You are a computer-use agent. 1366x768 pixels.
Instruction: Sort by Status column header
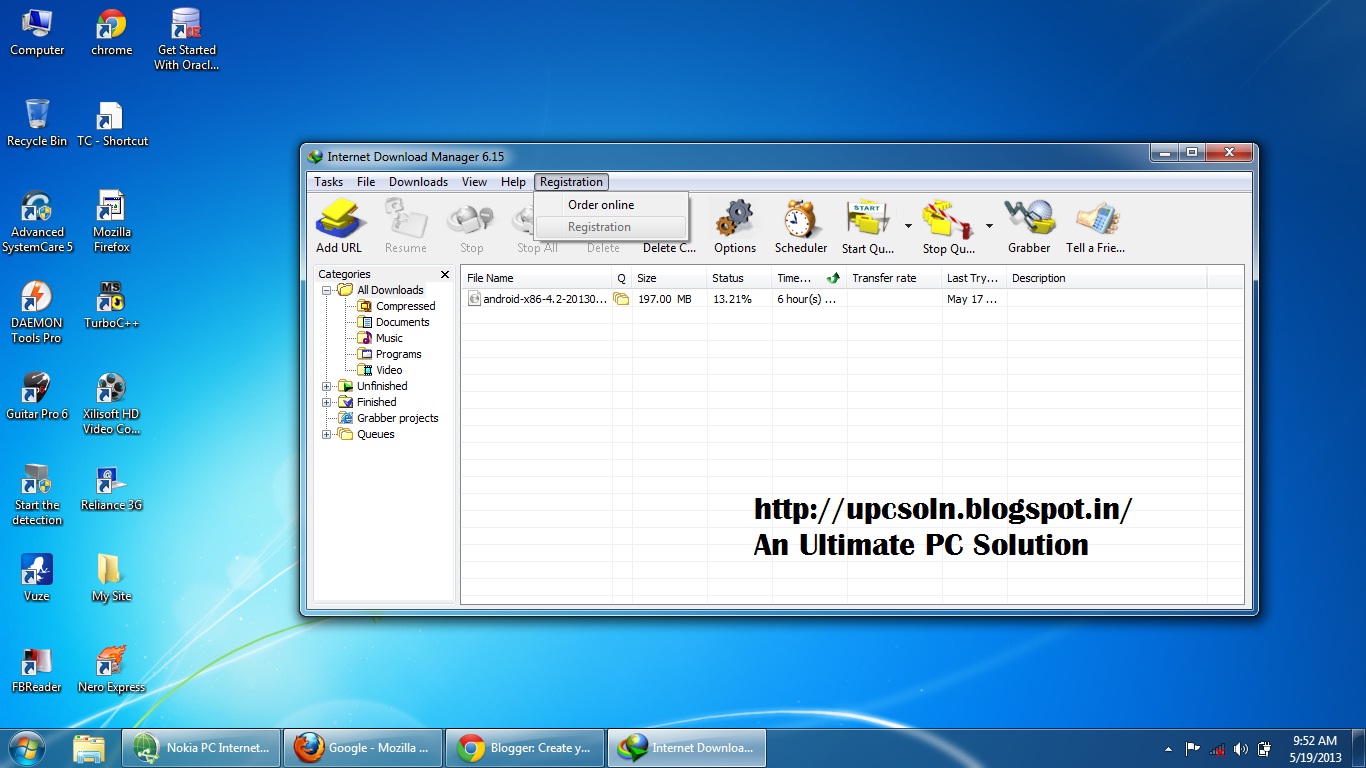point(739,278)
